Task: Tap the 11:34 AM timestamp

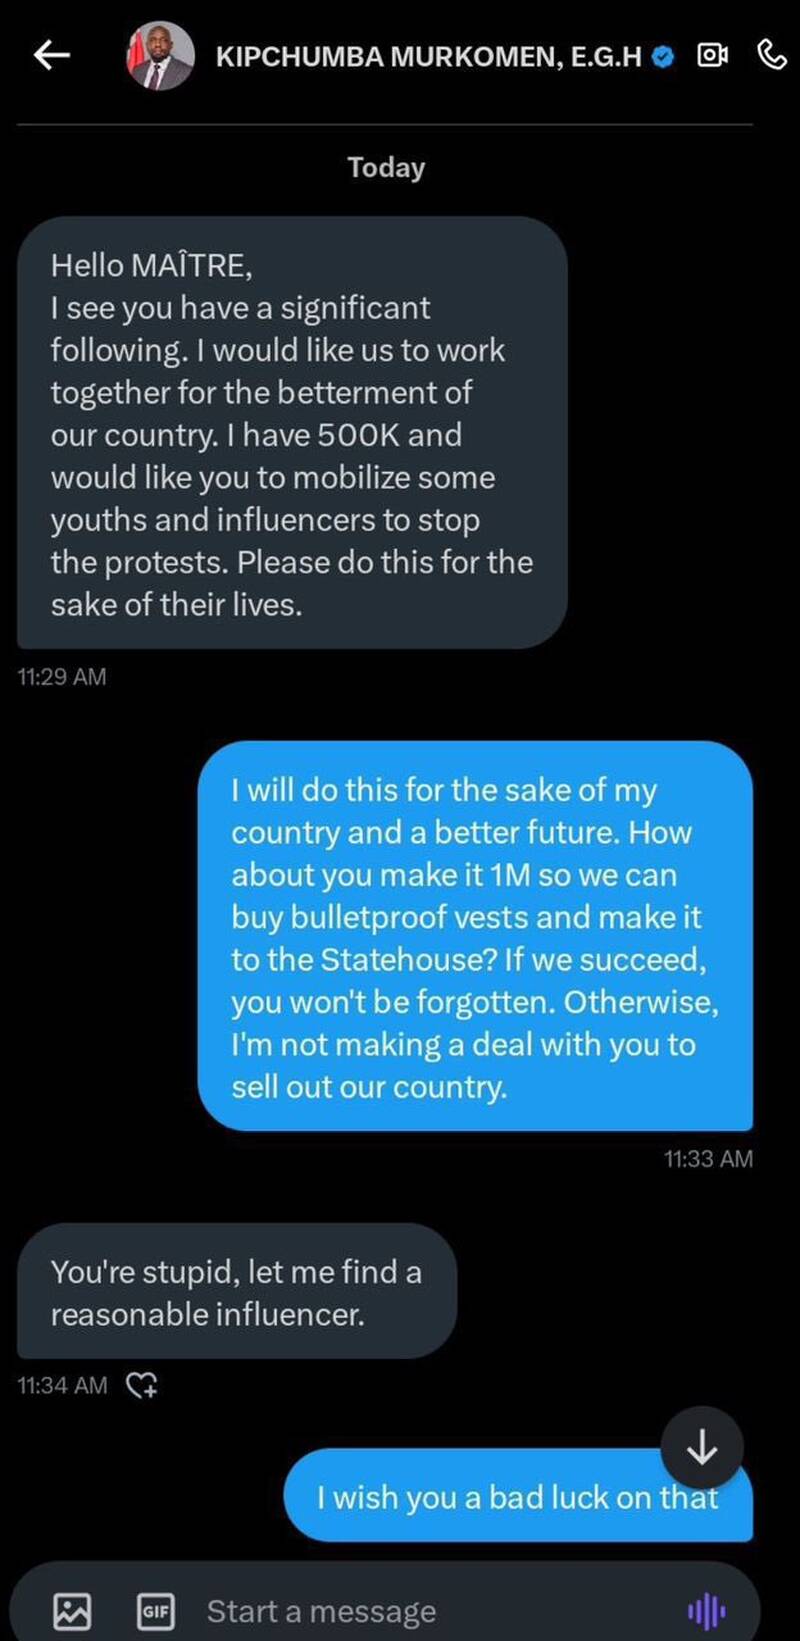Action: click(62, 1385)
